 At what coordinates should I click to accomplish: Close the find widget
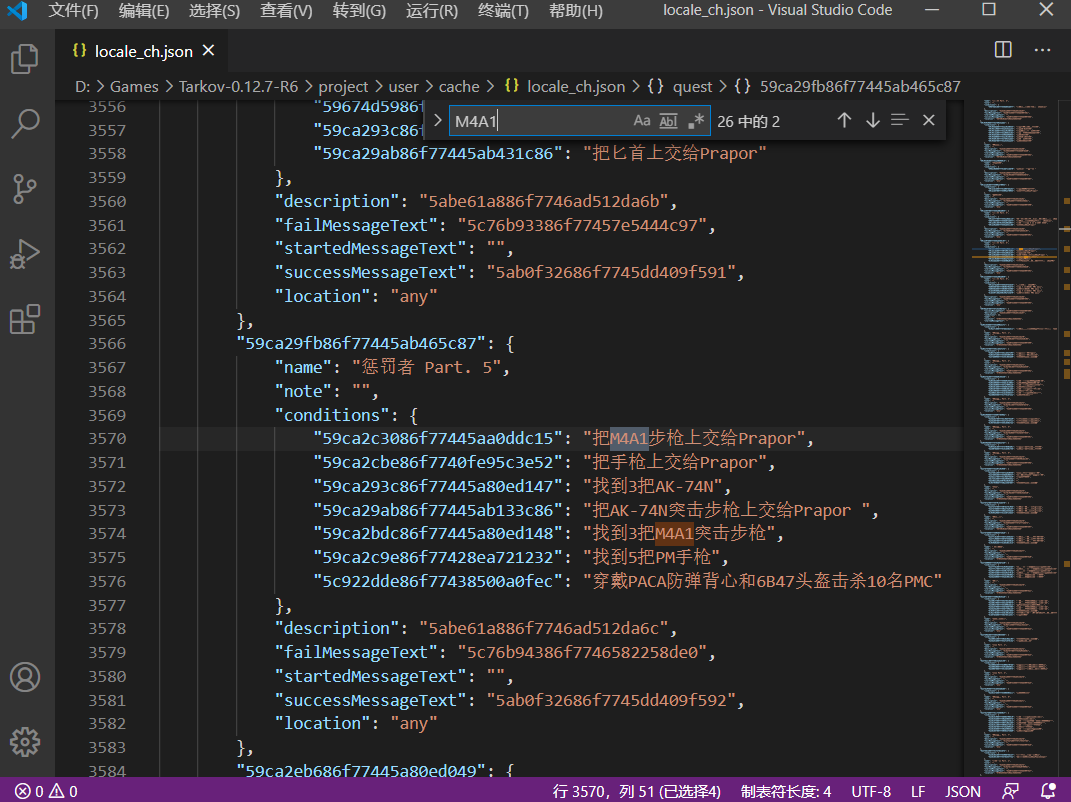click(x=928, y=121)
